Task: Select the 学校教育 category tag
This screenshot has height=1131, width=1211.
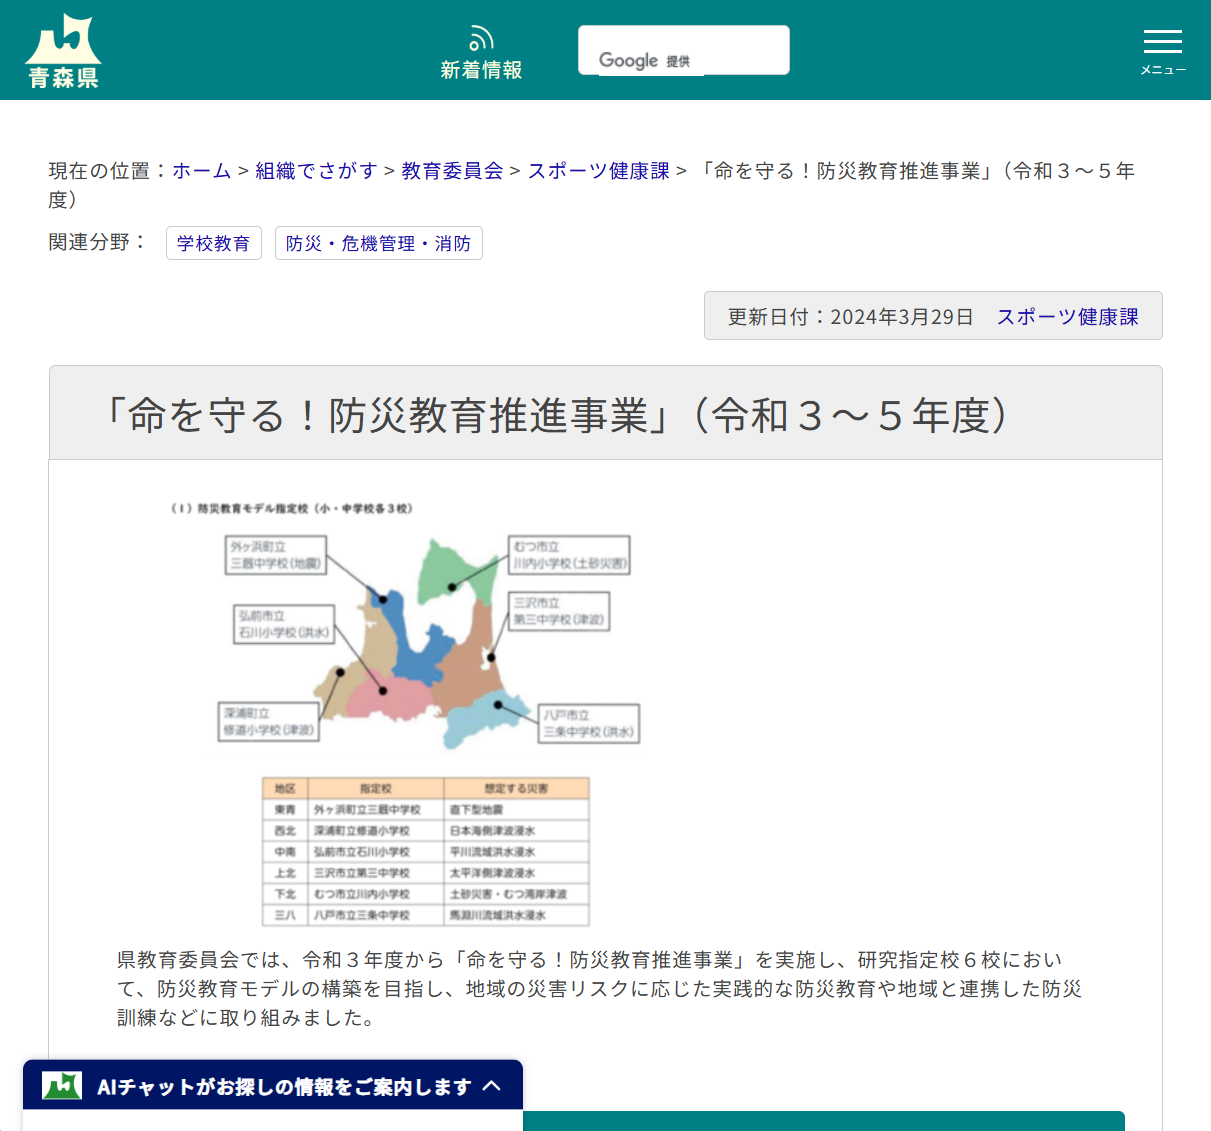Action: click(x=213, y=243)
